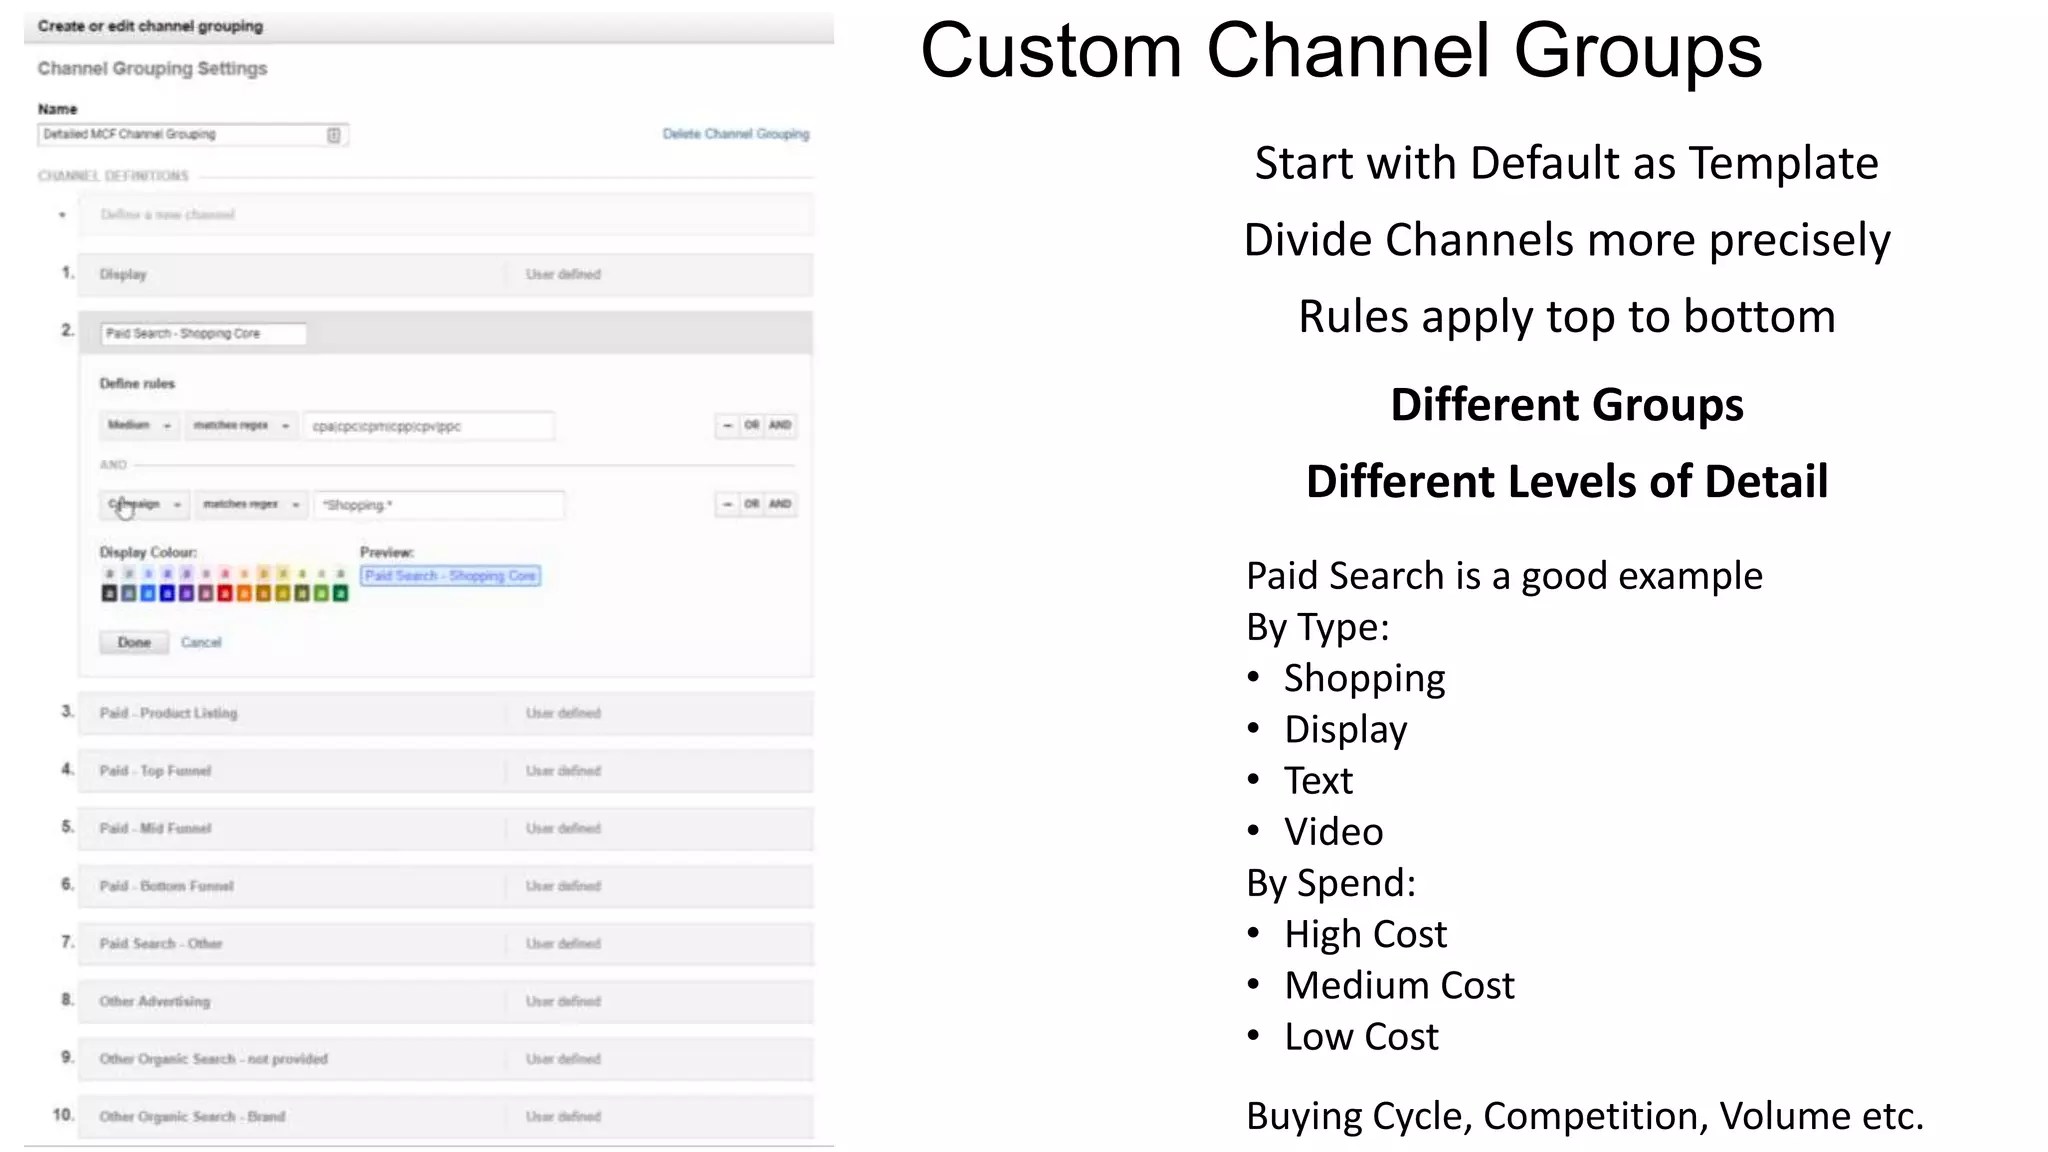
Task: Pick the dark purple colour swatch
Action: [186, 593]
